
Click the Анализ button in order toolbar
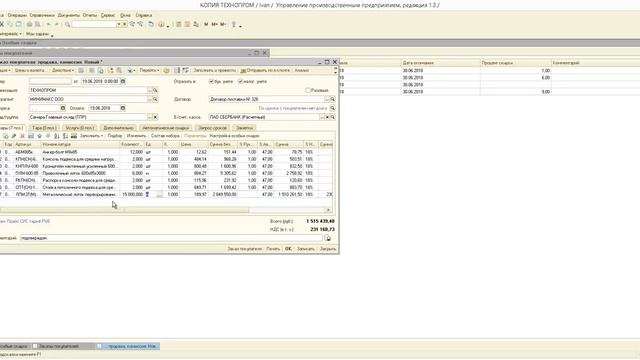coord(302,71)
